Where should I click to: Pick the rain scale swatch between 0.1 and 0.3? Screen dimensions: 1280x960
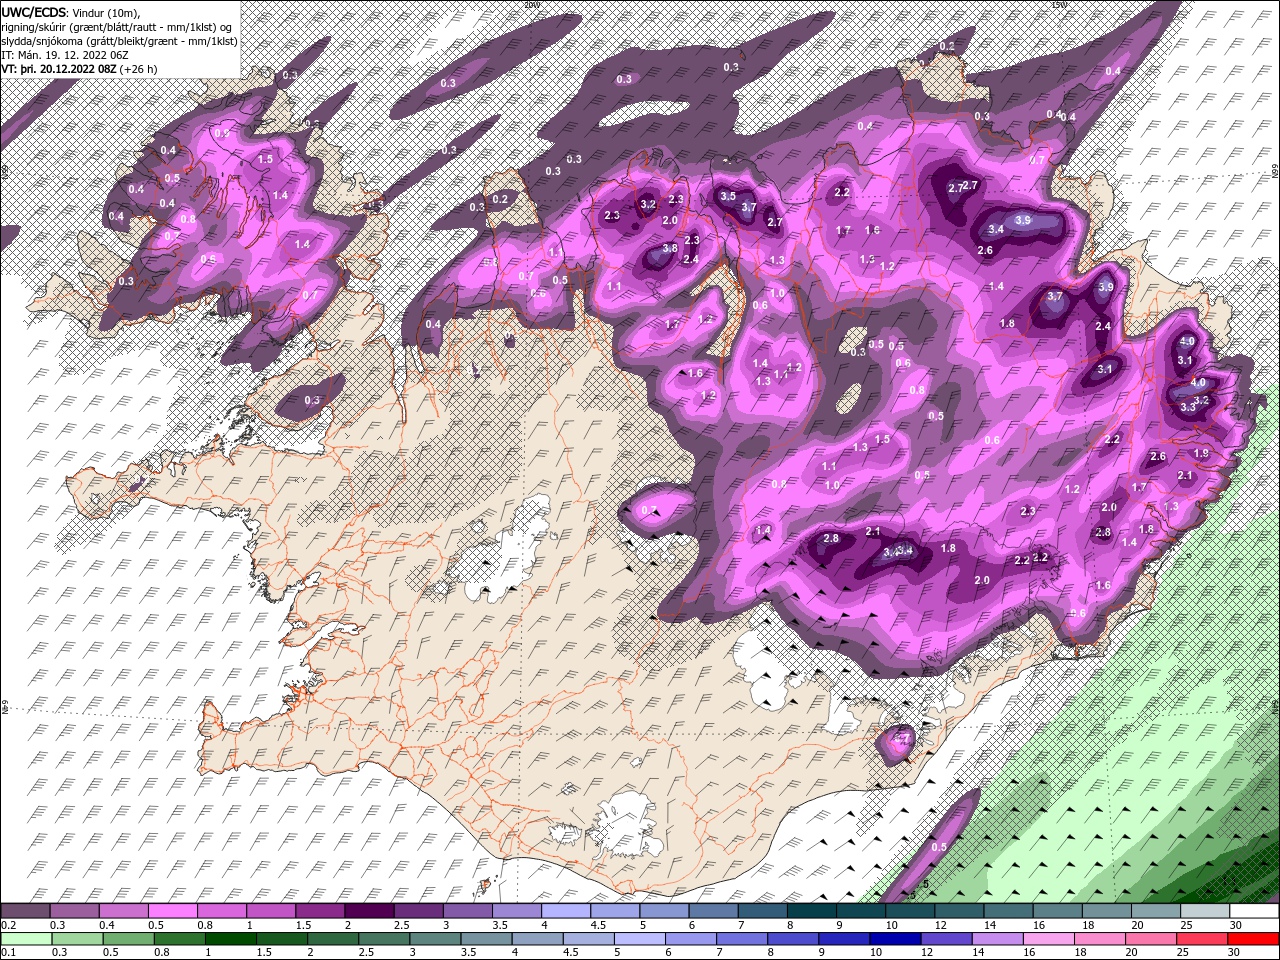[x=26, y=938]
